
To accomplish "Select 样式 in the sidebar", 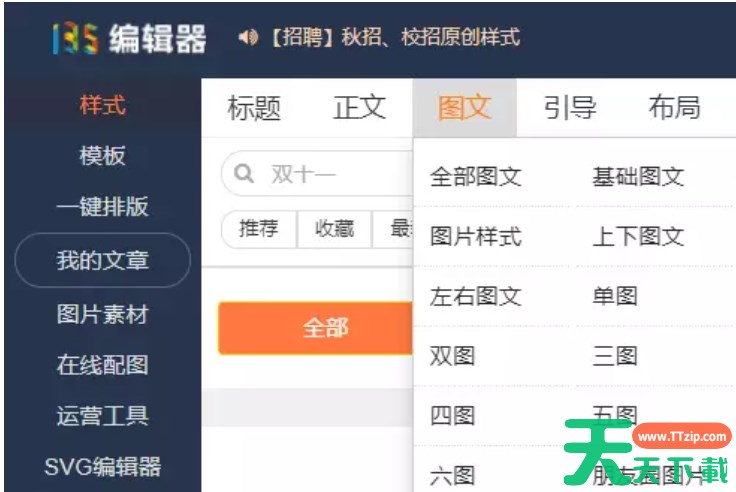I will [102, 104].
